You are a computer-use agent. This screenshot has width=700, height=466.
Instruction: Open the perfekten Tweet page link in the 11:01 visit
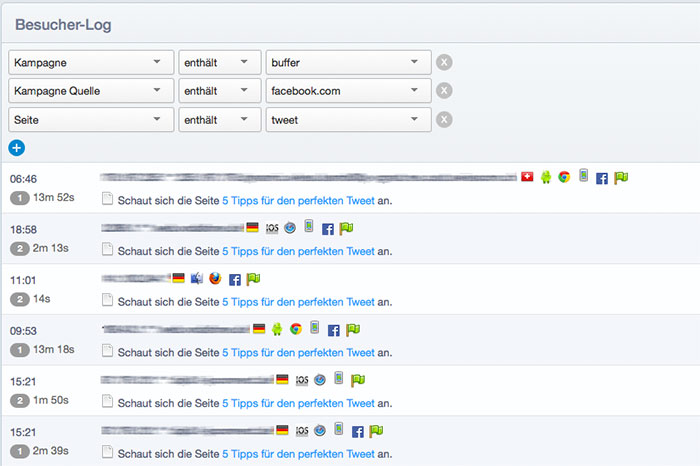click(x=298, y=302)
